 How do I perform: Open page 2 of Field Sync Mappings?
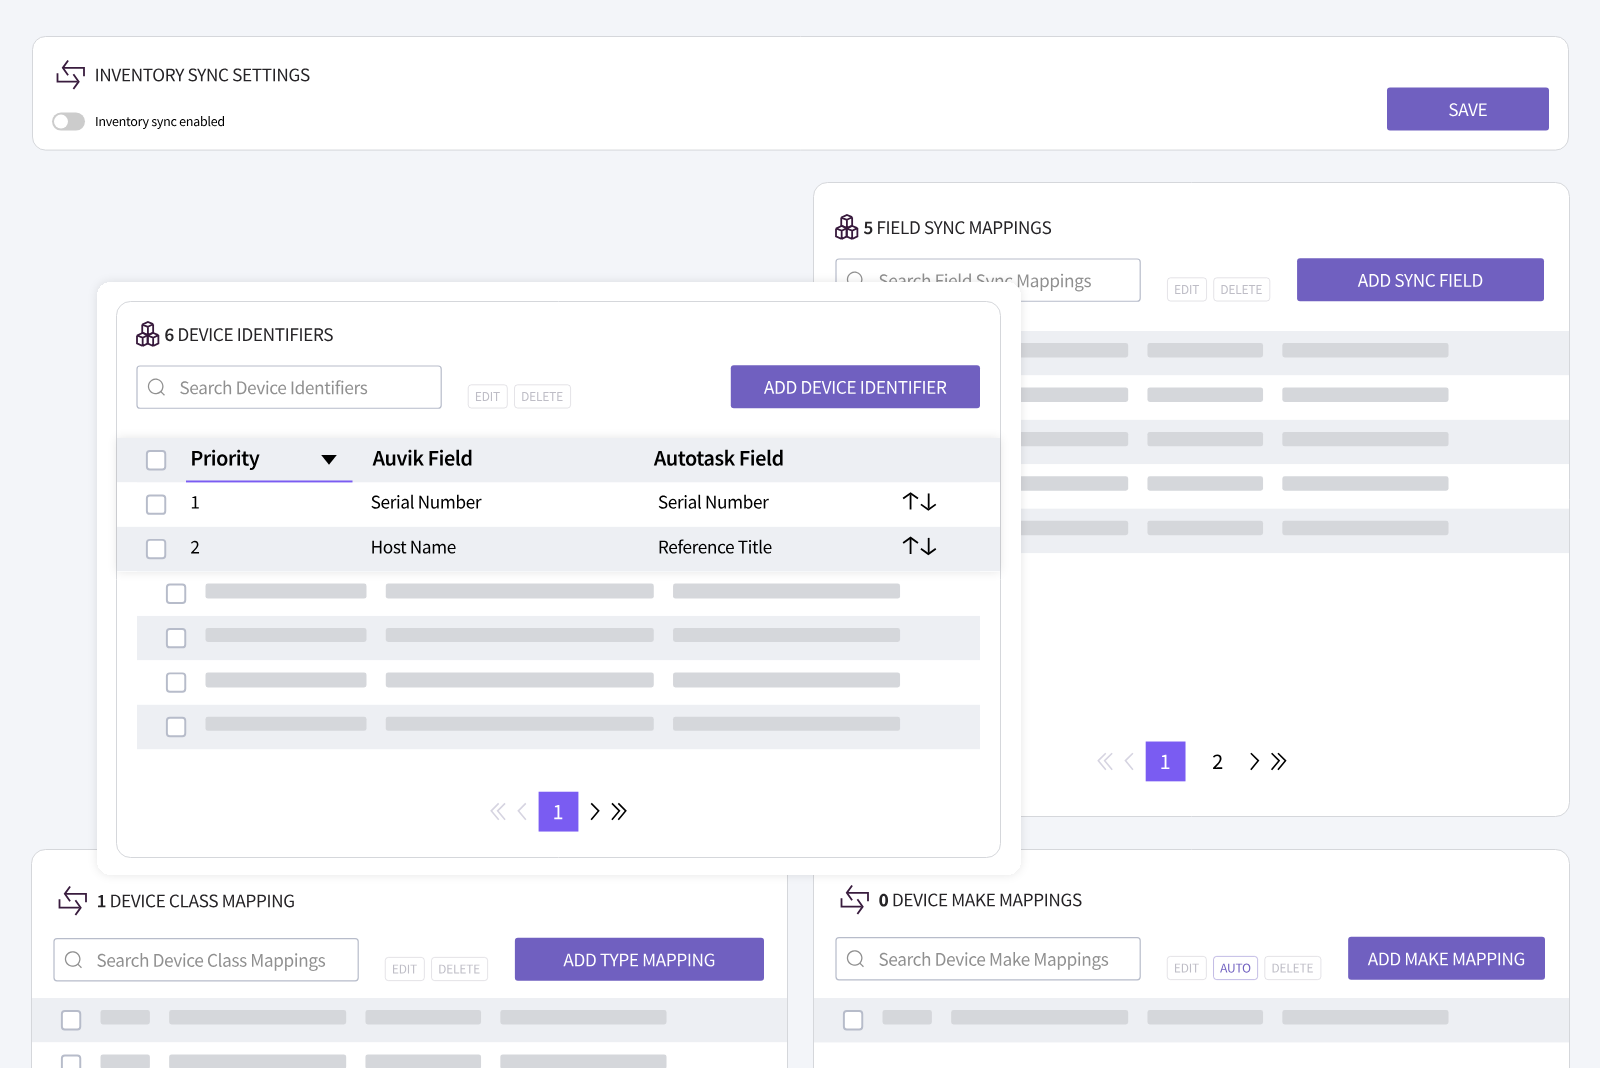point(1217,762)
